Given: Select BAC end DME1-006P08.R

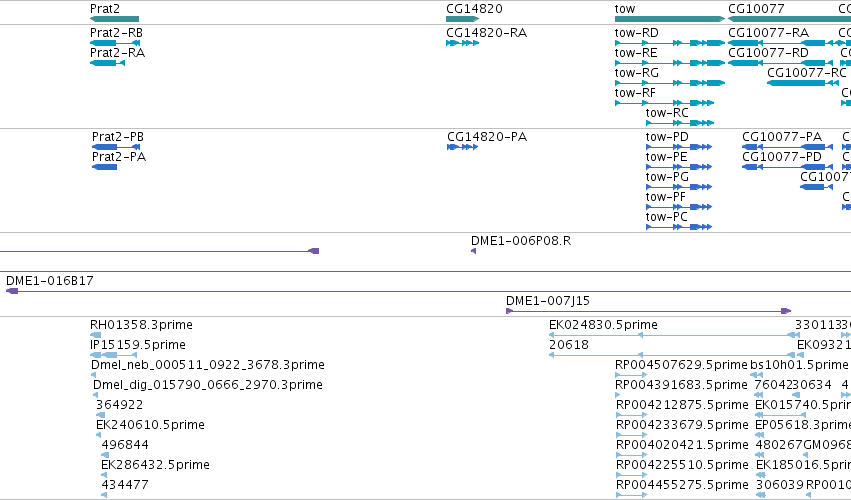Looking at the screenshot, I should 521,241.
